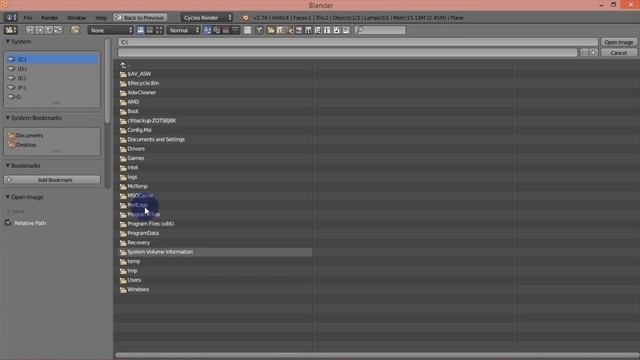Toggle the Relative Path checkbox

[x=8, y=223]
